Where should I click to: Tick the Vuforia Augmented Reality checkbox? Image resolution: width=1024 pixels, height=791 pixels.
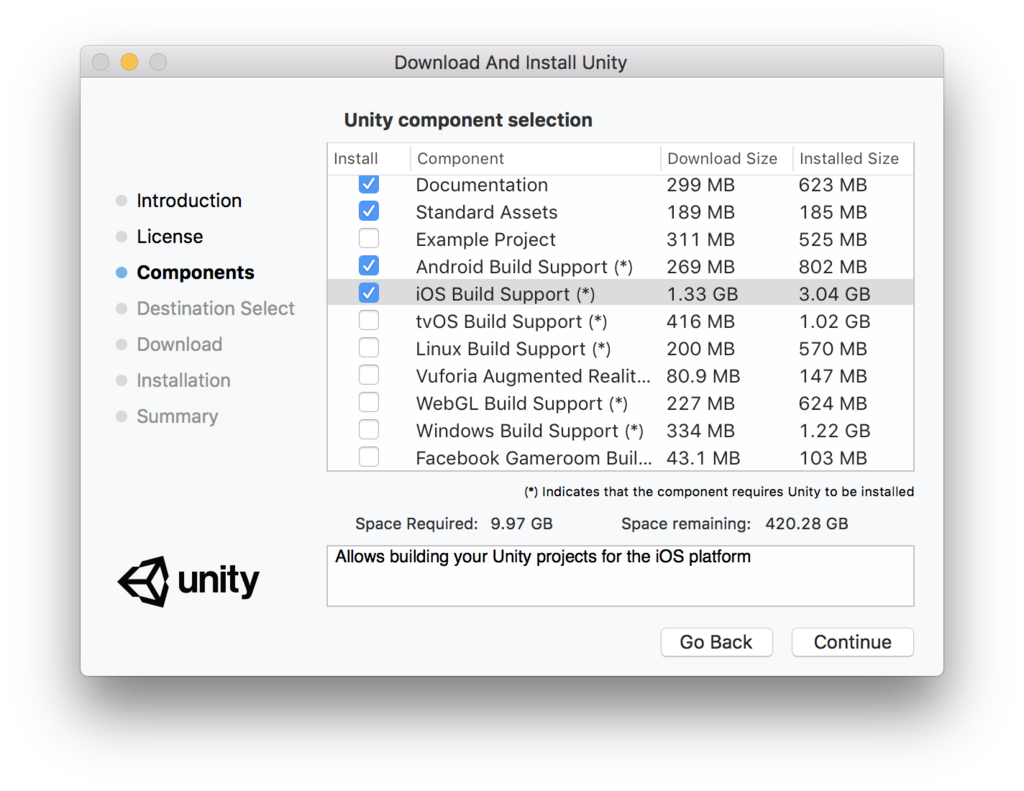click(369, 376)
